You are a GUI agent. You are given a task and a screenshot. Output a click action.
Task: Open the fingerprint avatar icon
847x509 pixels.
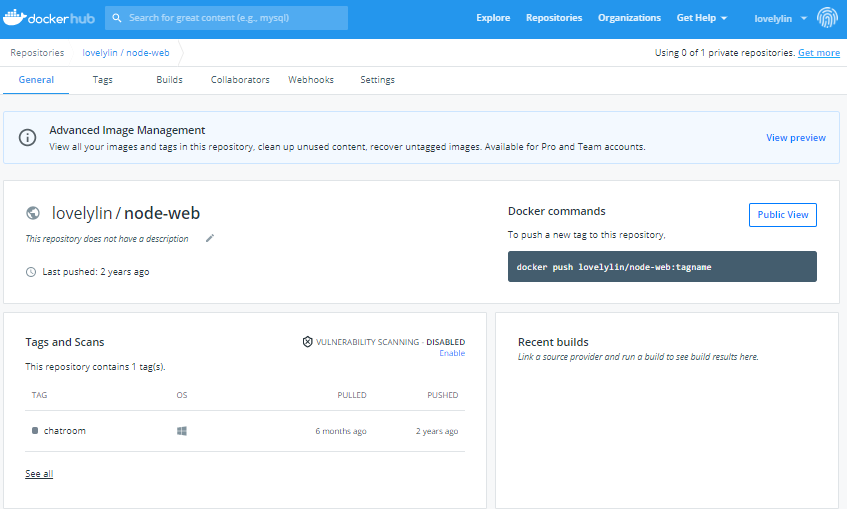click(827, 18)
